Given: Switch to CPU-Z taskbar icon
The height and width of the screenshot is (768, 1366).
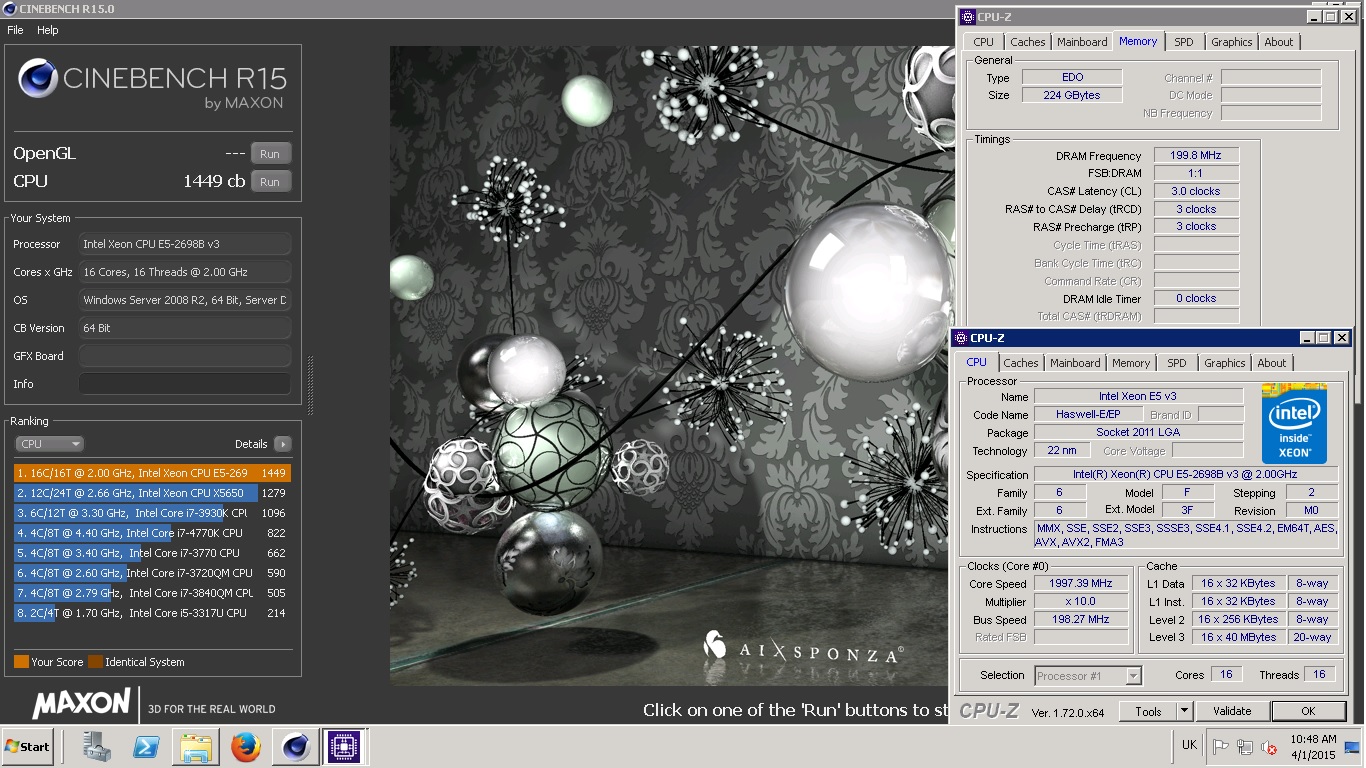Looking at the screenshot, I should click(344, 746).
